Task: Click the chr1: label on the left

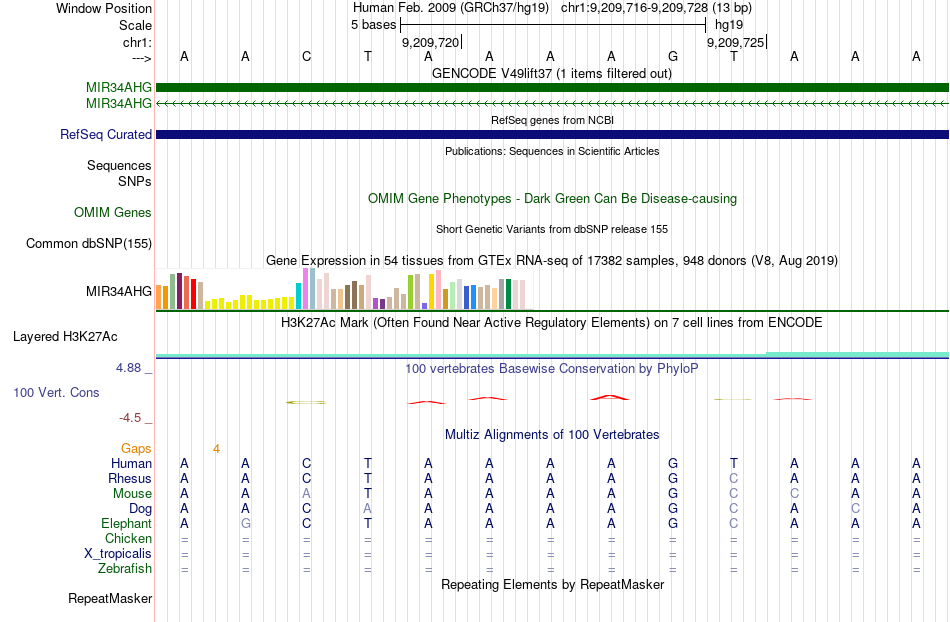Action: pos(137,42)
